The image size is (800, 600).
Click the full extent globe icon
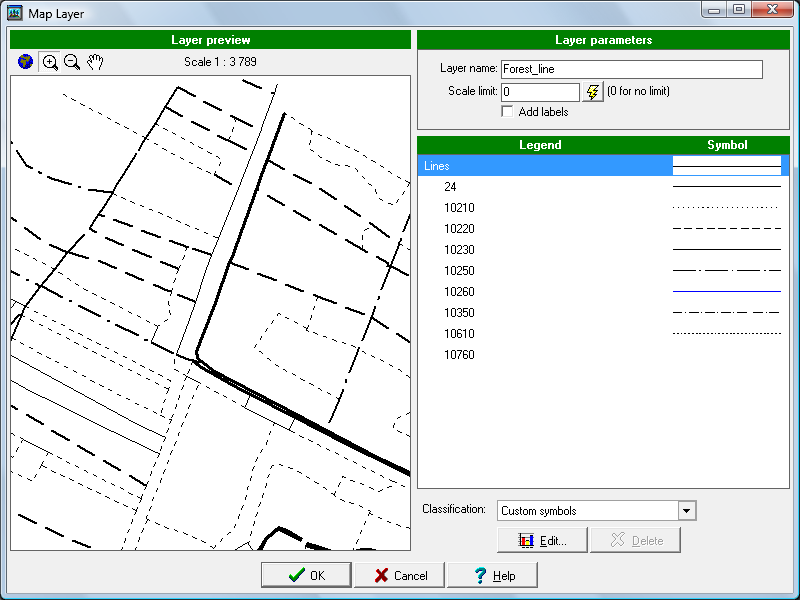pos(26,62)
